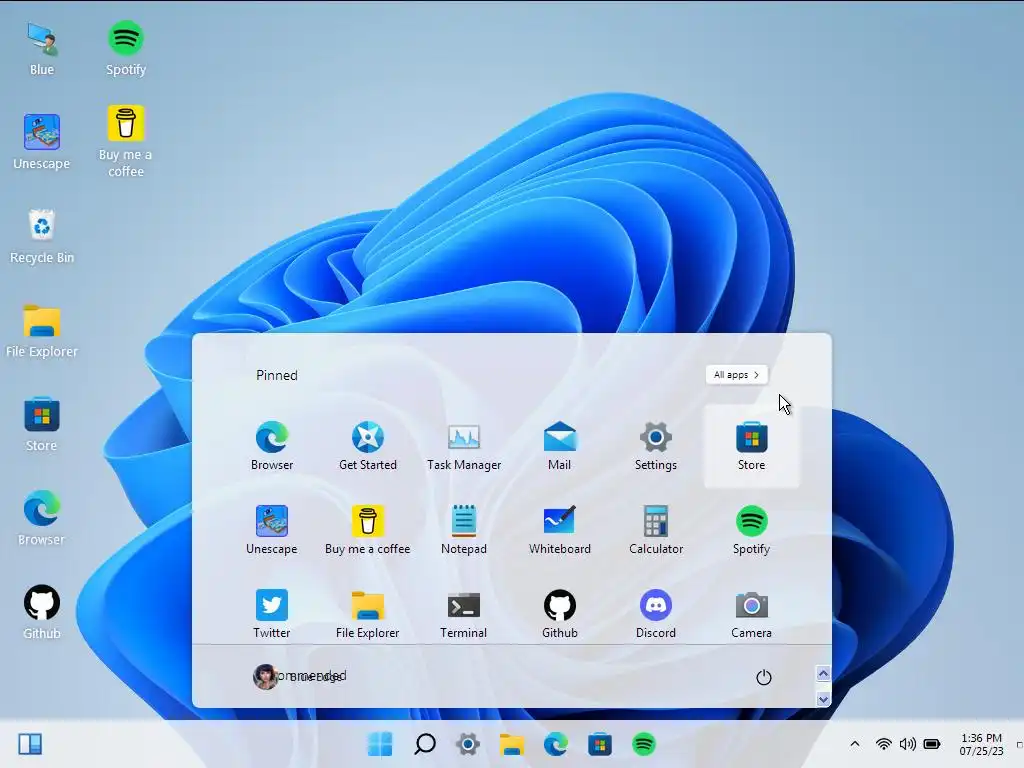Open the clock showing 1:36 PM

tap(981, 744)
